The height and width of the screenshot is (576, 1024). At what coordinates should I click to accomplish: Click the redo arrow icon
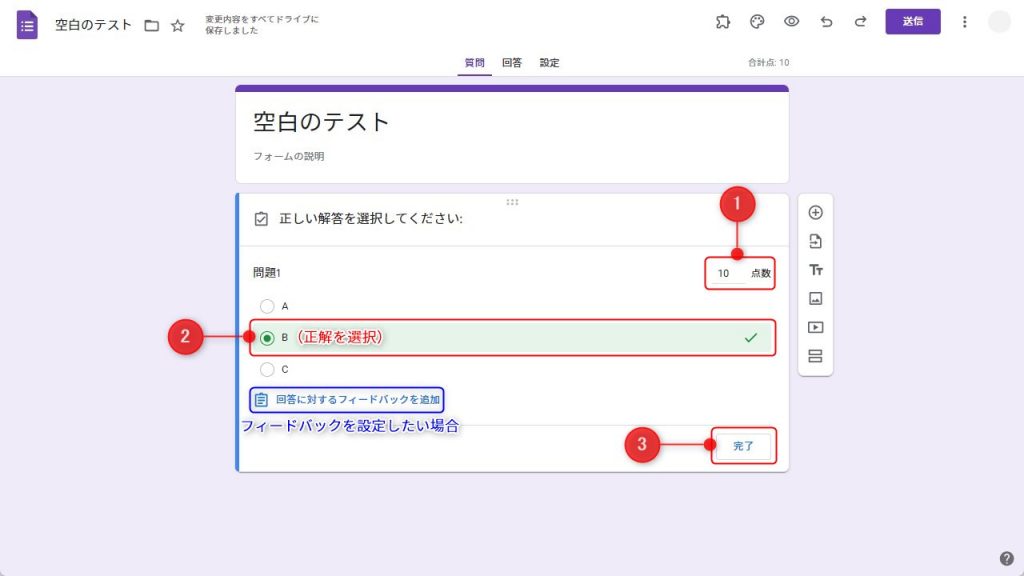point(861,22)
